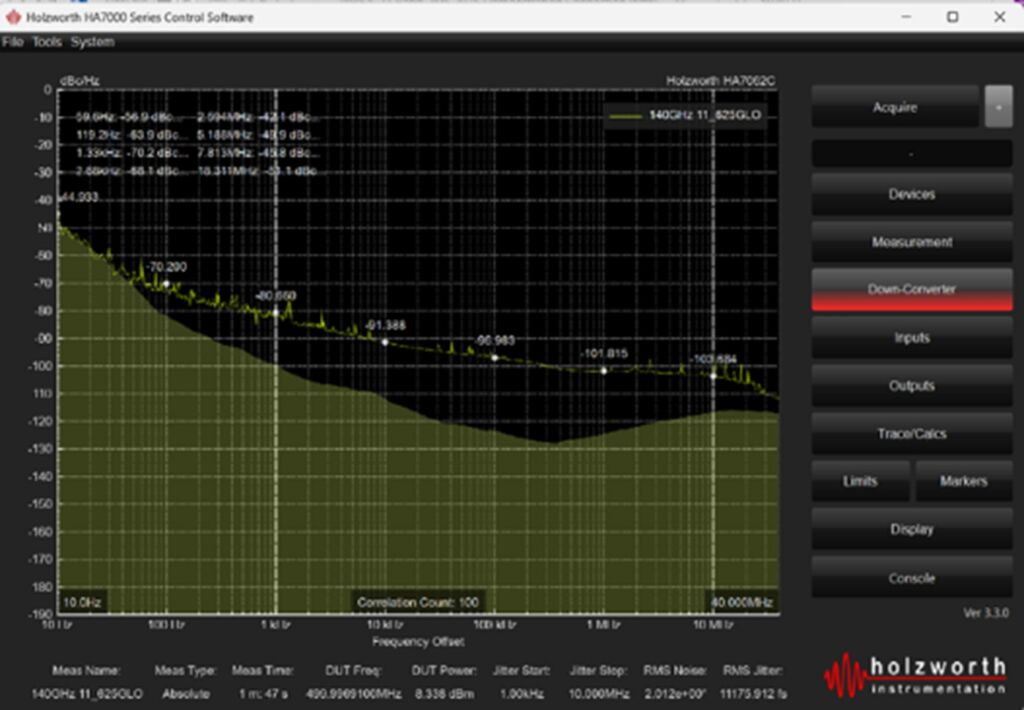Click the Holzworth app icon in title bar

[x=13, y=17]
